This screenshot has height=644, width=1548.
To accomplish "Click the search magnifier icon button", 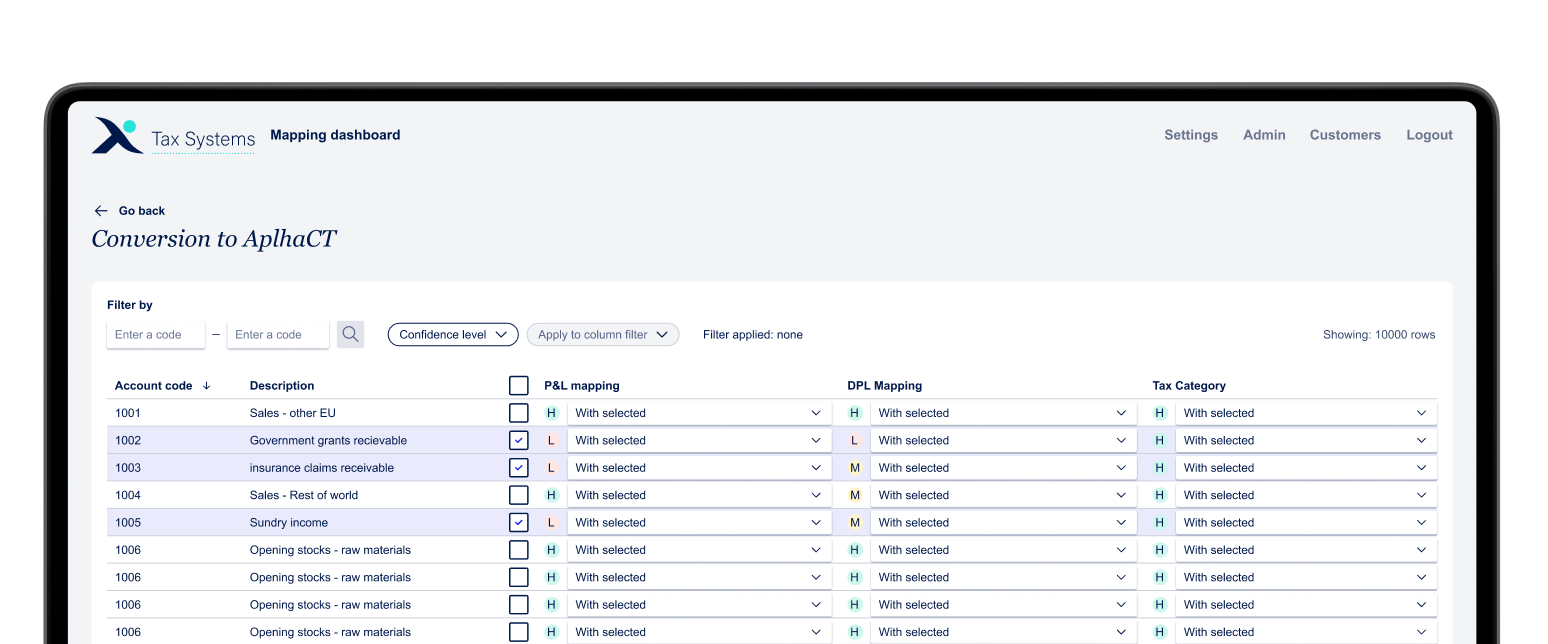I will tap(350, 334).
